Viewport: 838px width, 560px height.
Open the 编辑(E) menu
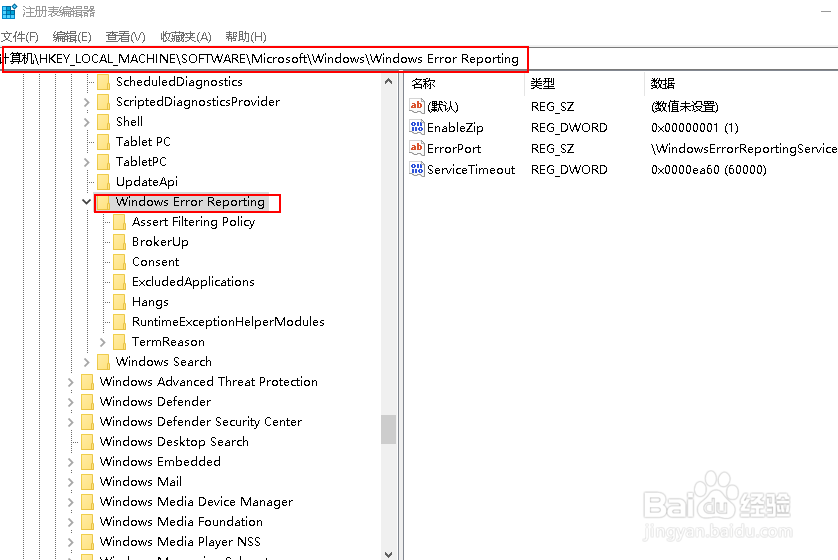coord(72,36)
